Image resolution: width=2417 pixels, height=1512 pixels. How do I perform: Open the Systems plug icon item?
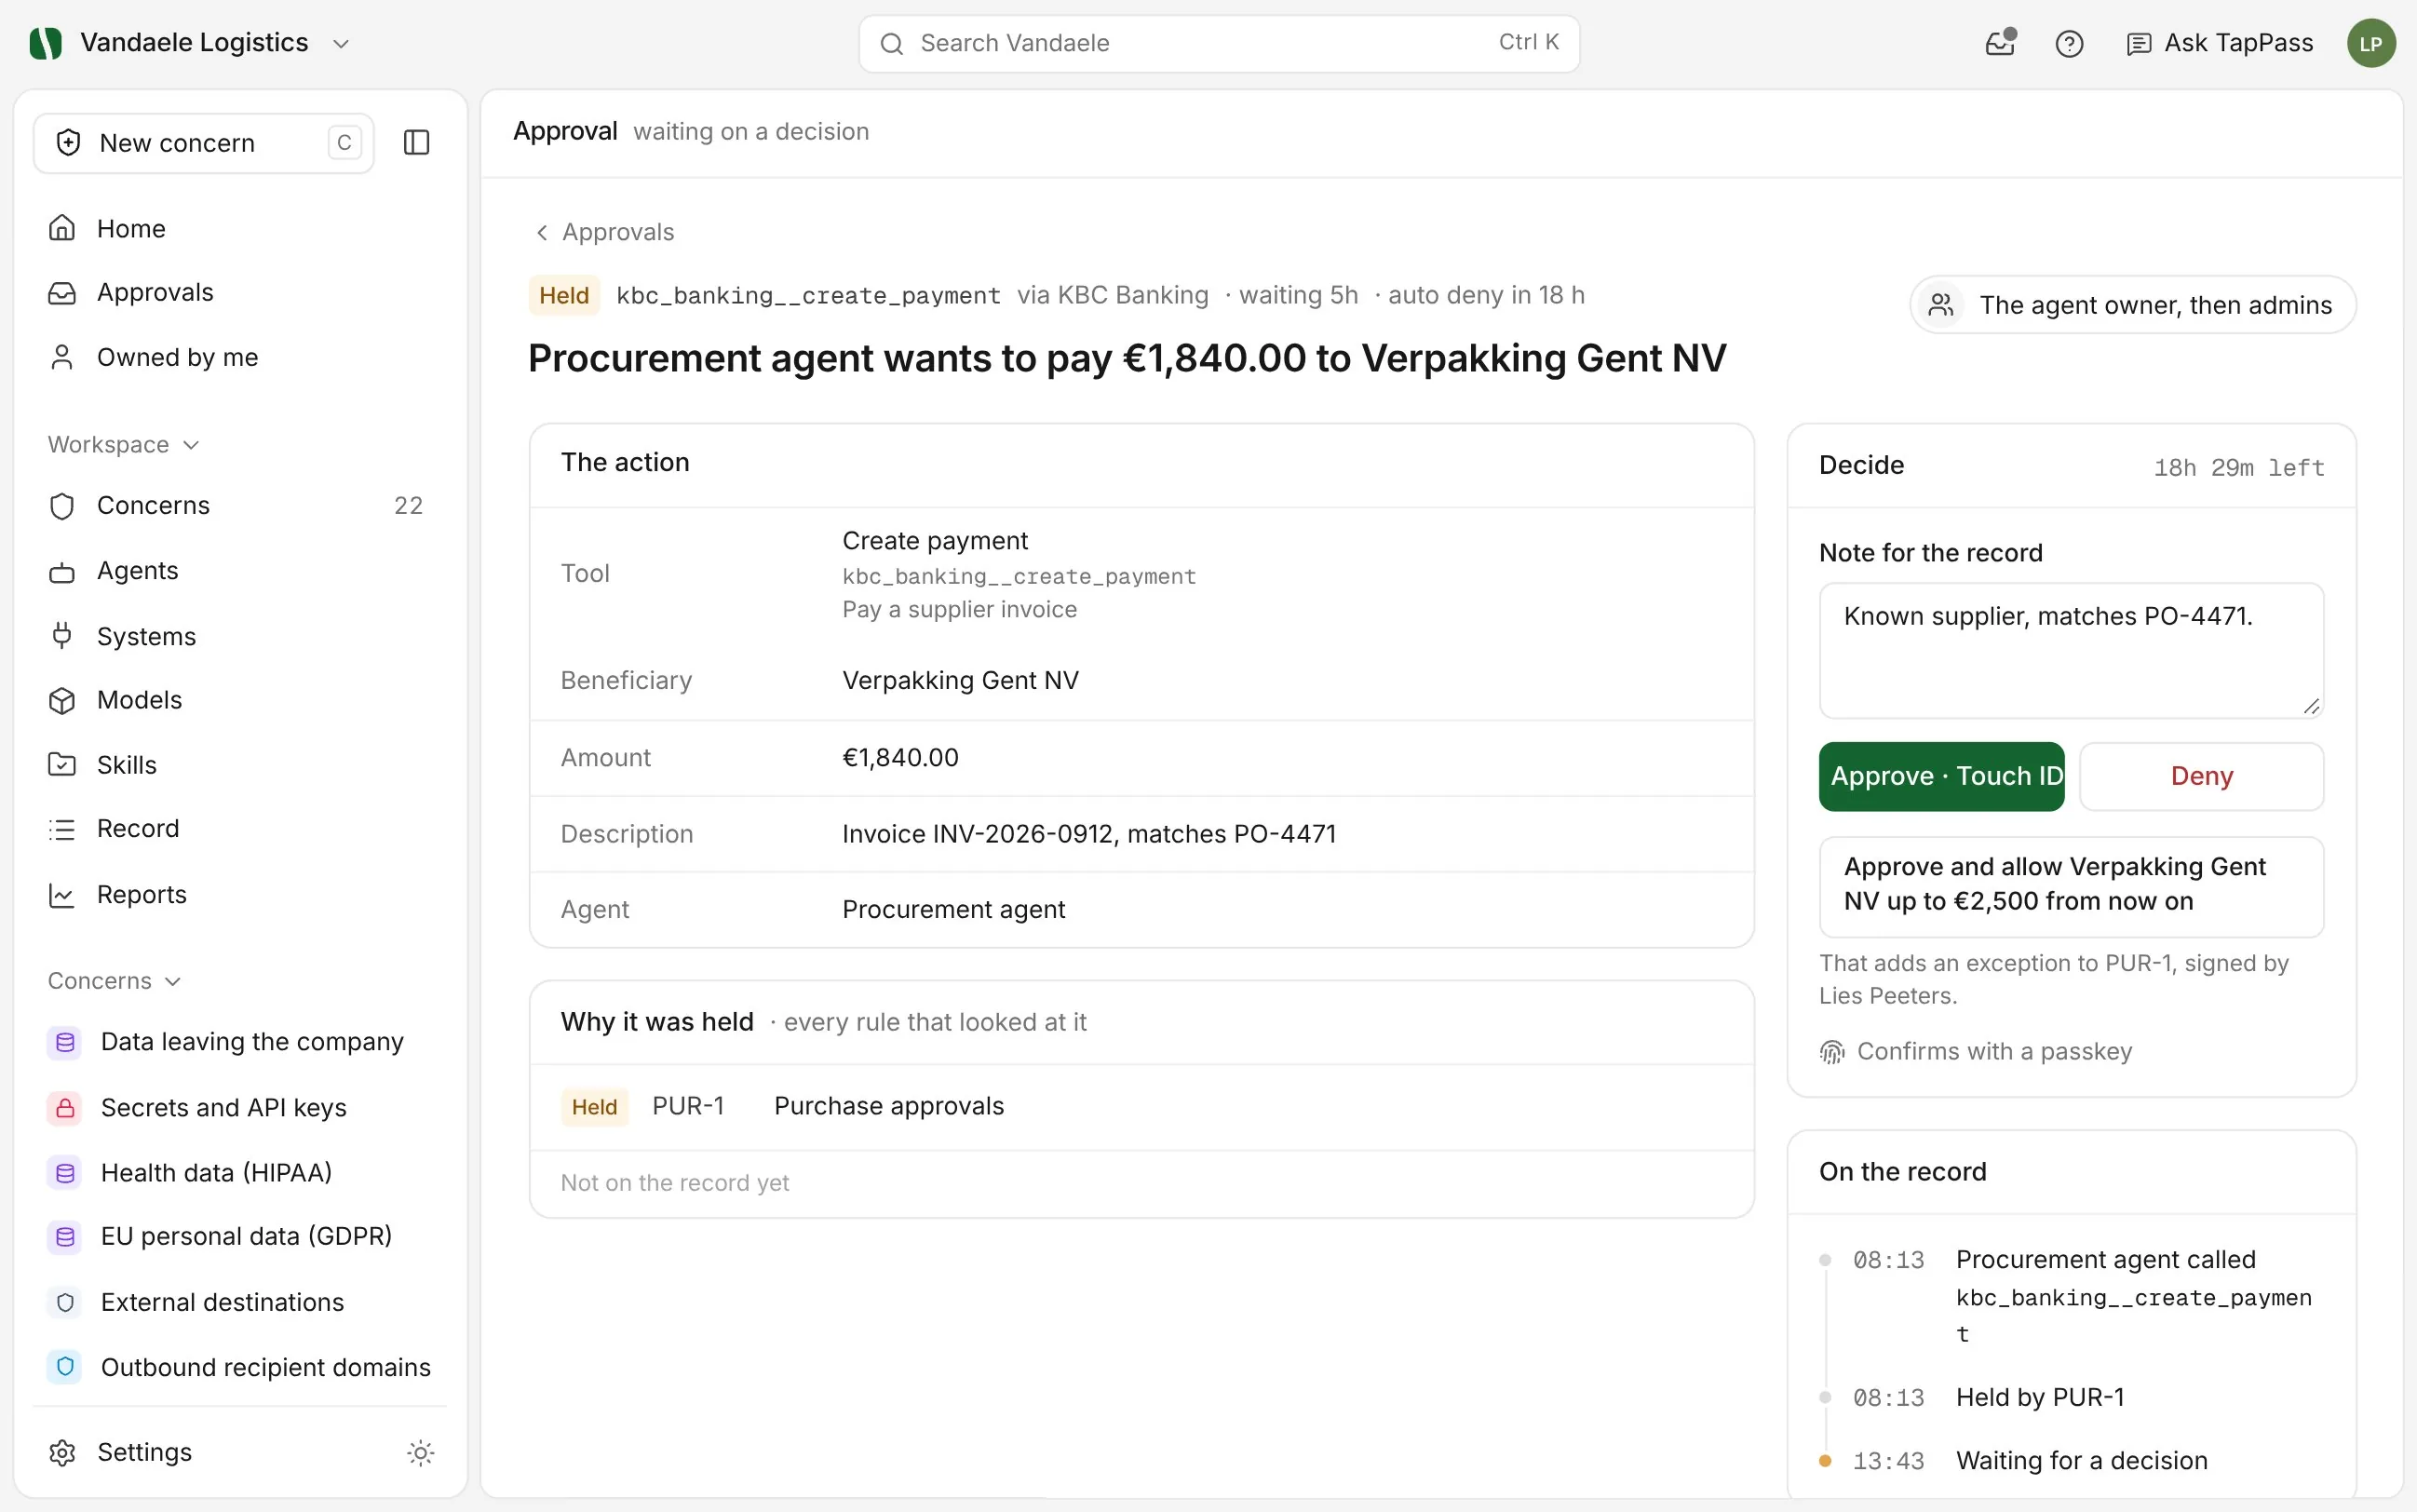239,636
